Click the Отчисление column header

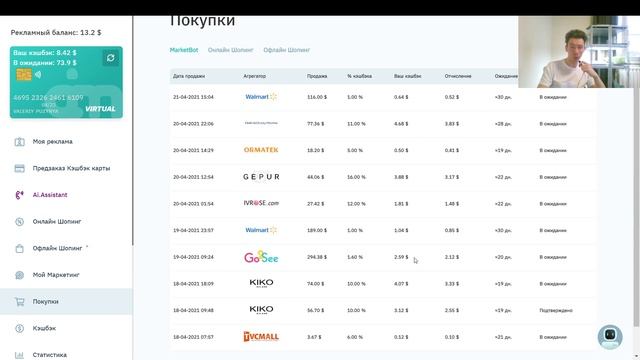[458, 76]
